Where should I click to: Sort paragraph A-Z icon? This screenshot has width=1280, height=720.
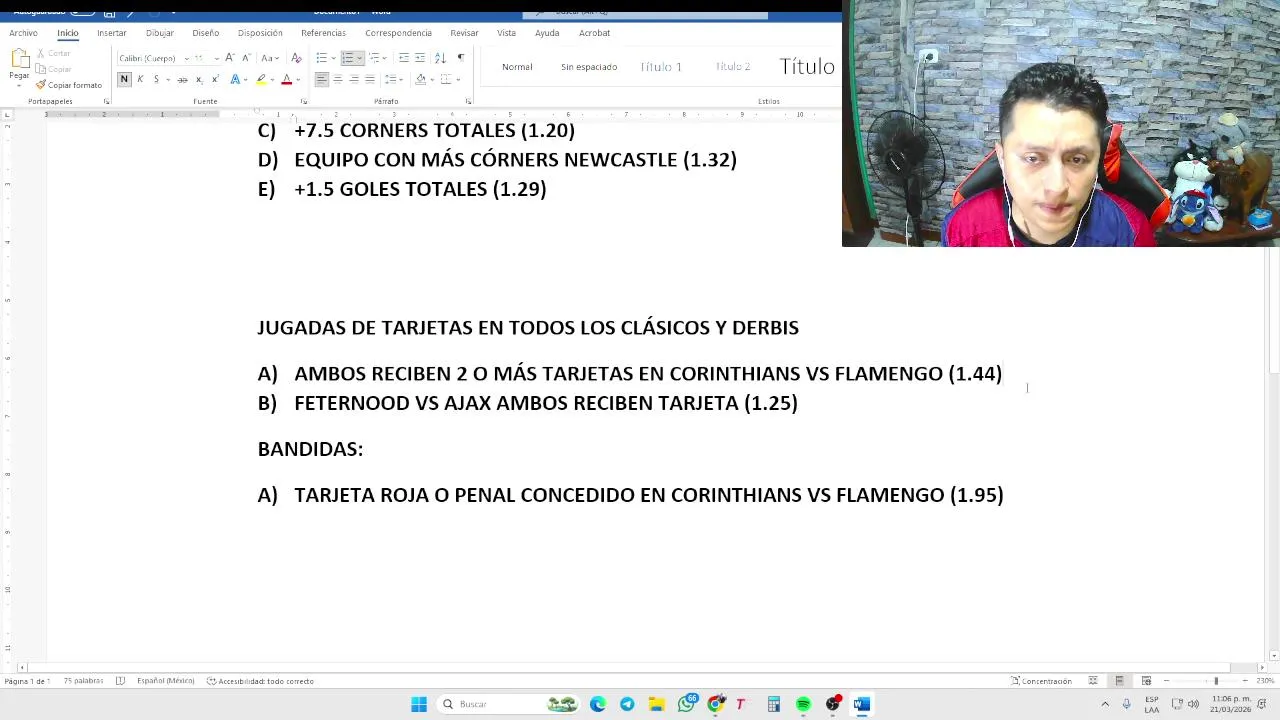(x=440, y=58)
